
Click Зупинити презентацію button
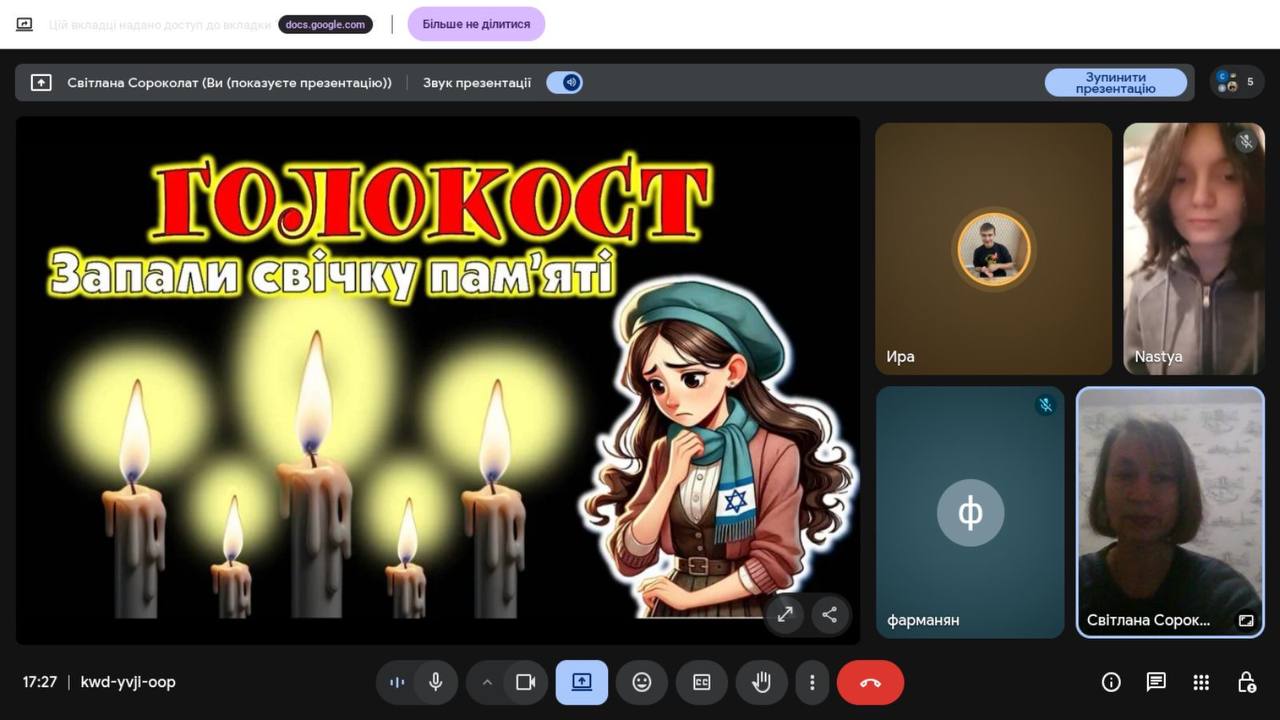pos(1115,83)
